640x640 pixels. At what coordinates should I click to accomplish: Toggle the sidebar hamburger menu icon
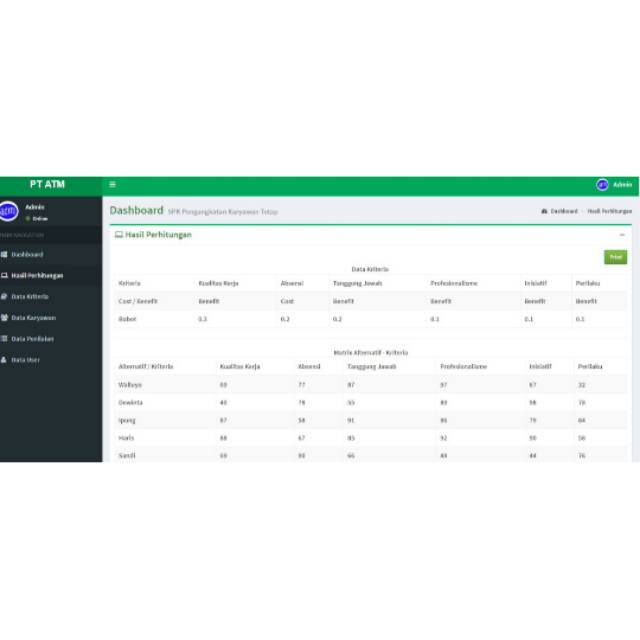pos(112,184)
